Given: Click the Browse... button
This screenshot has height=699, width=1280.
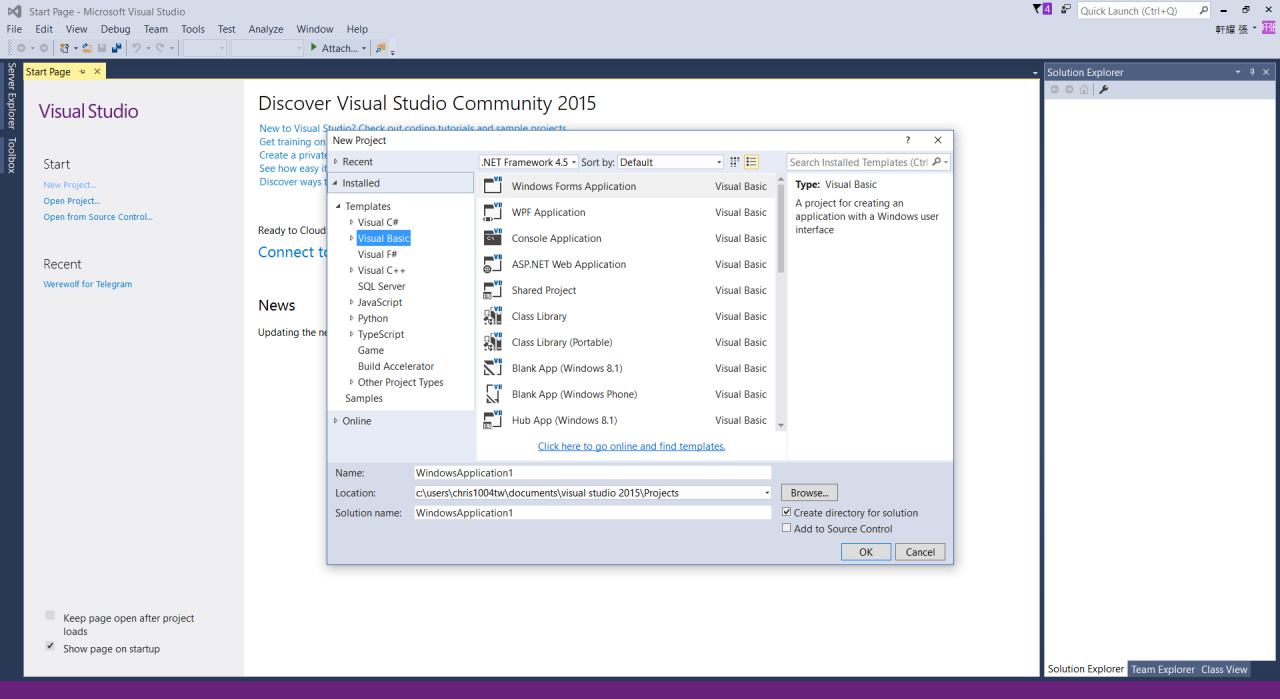Looking at the screenshot, I should point(809,493).
